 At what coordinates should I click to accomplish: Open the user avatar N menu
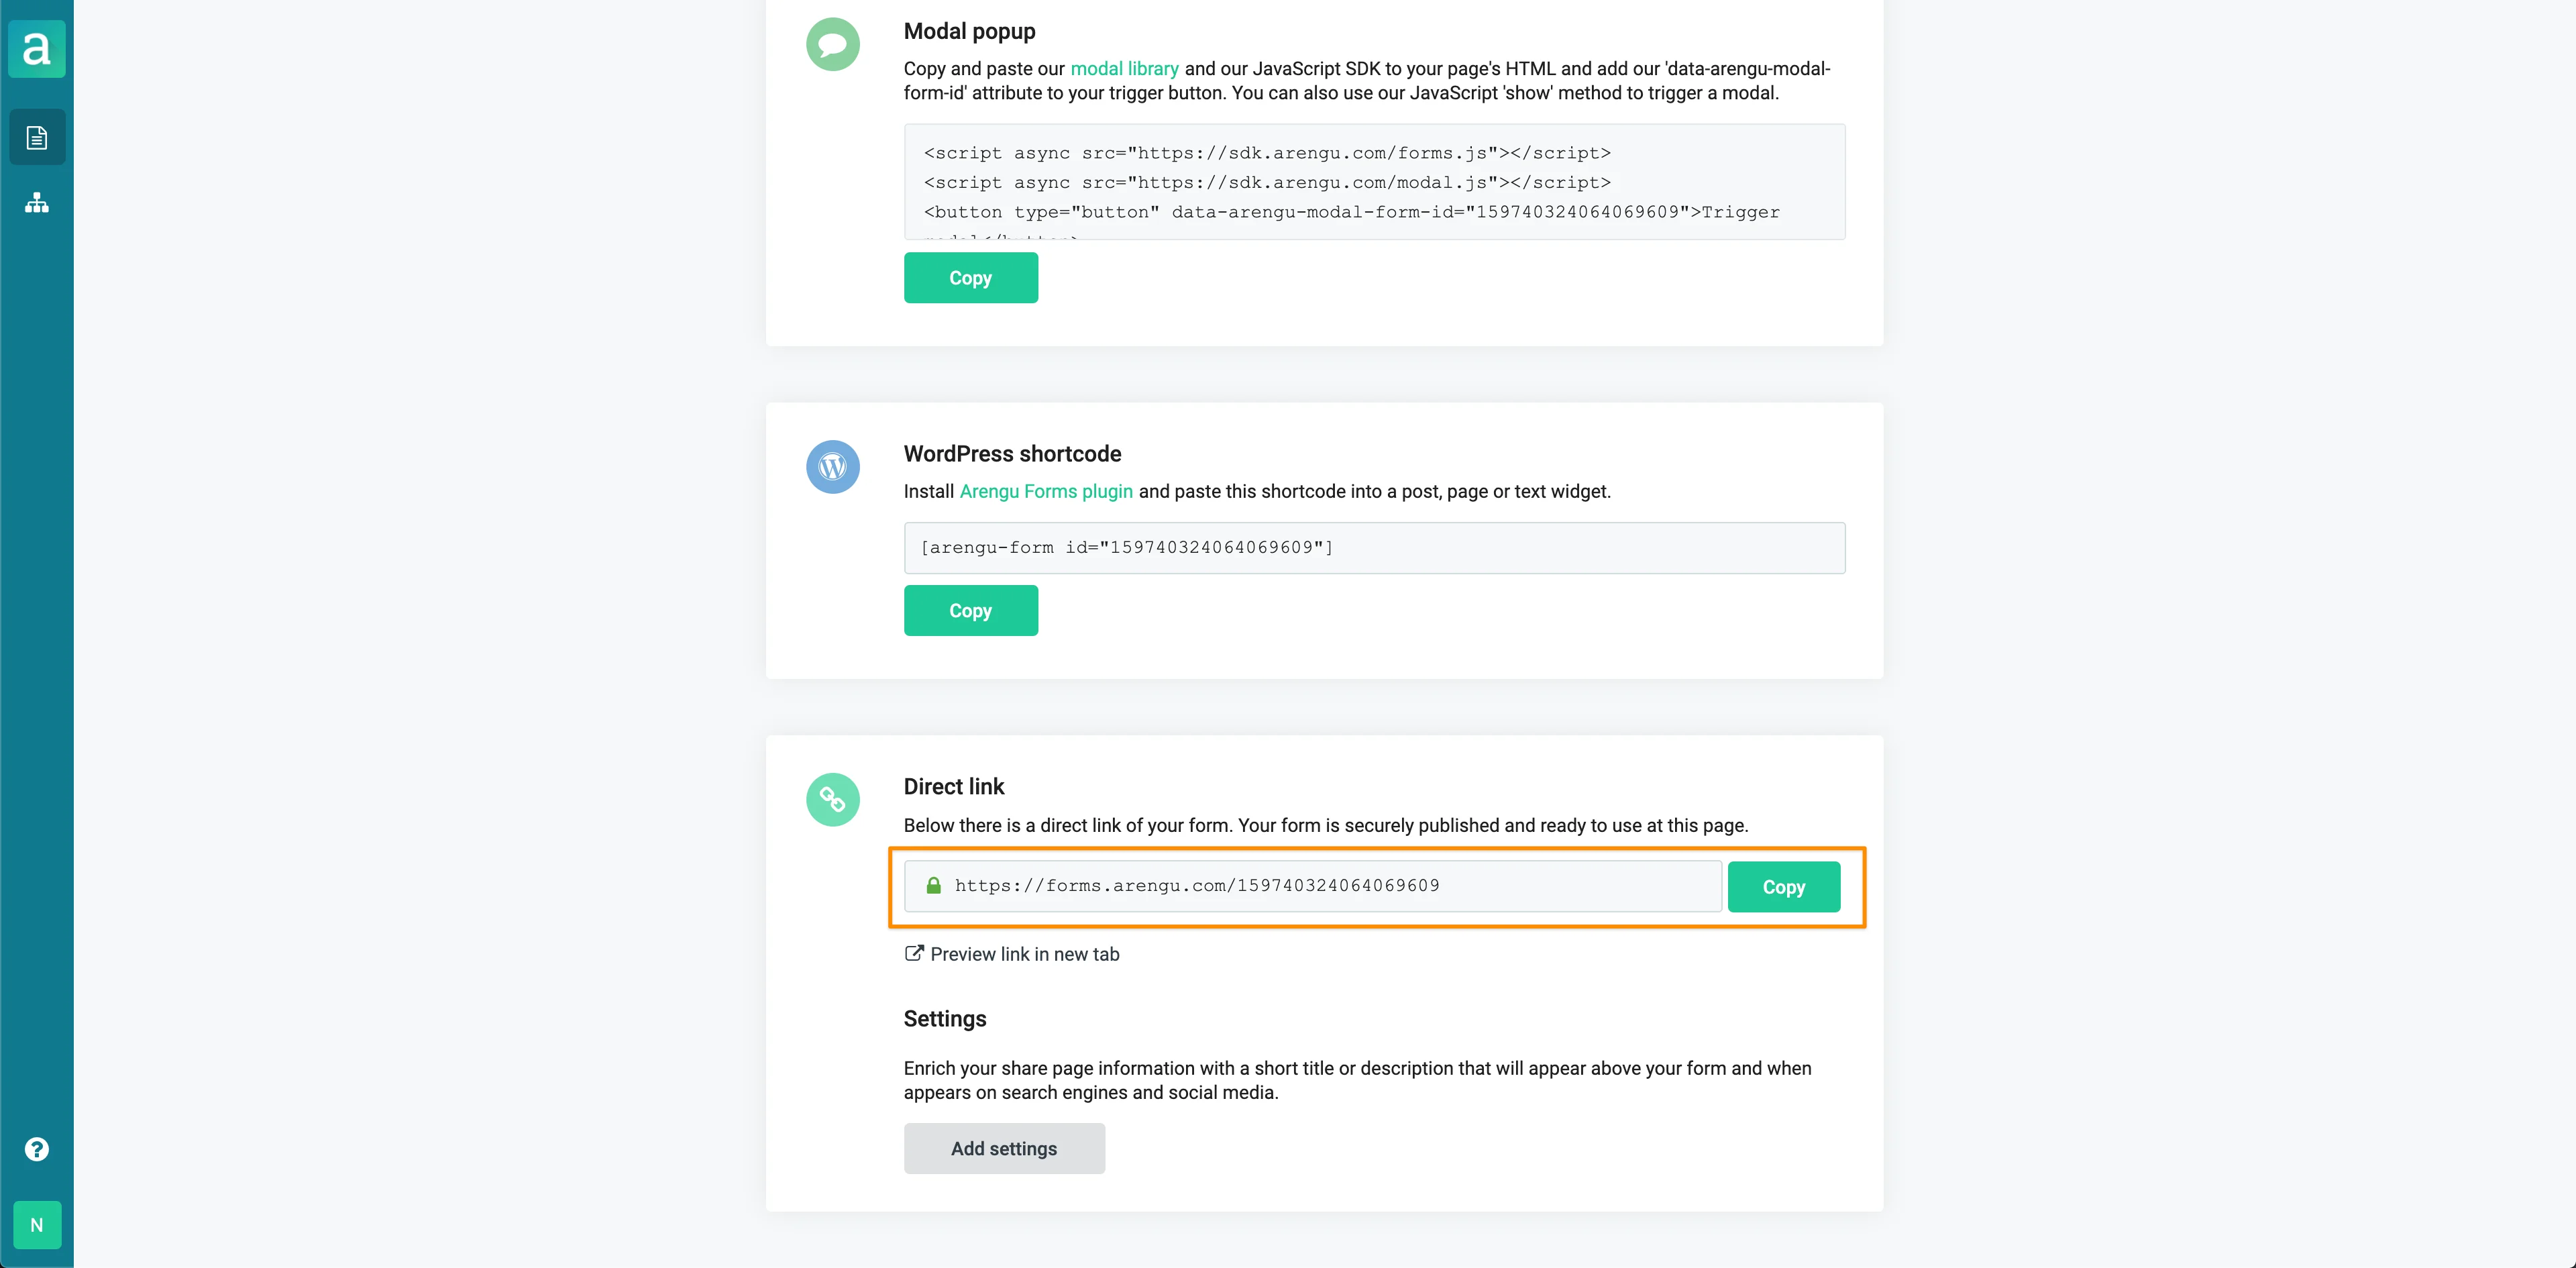pyautogui.click(x=37, y=1225)
